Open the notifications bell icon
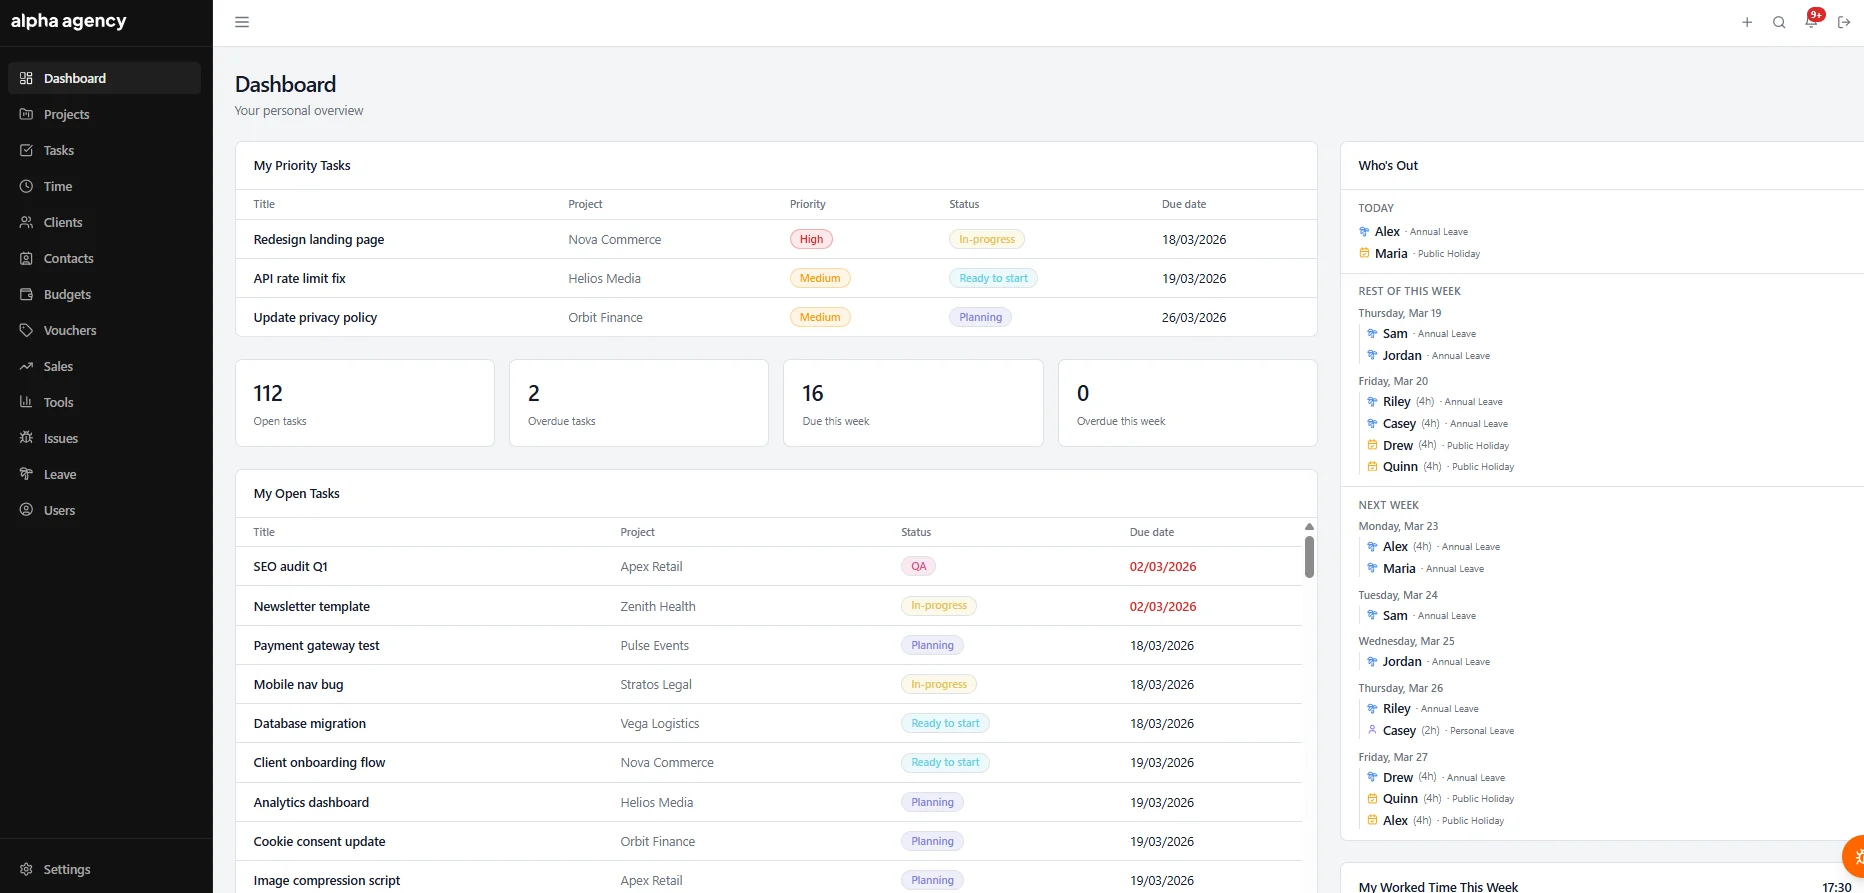Image resolution: width=1864 pixels, height=893 pixels. pos(1812,21)
